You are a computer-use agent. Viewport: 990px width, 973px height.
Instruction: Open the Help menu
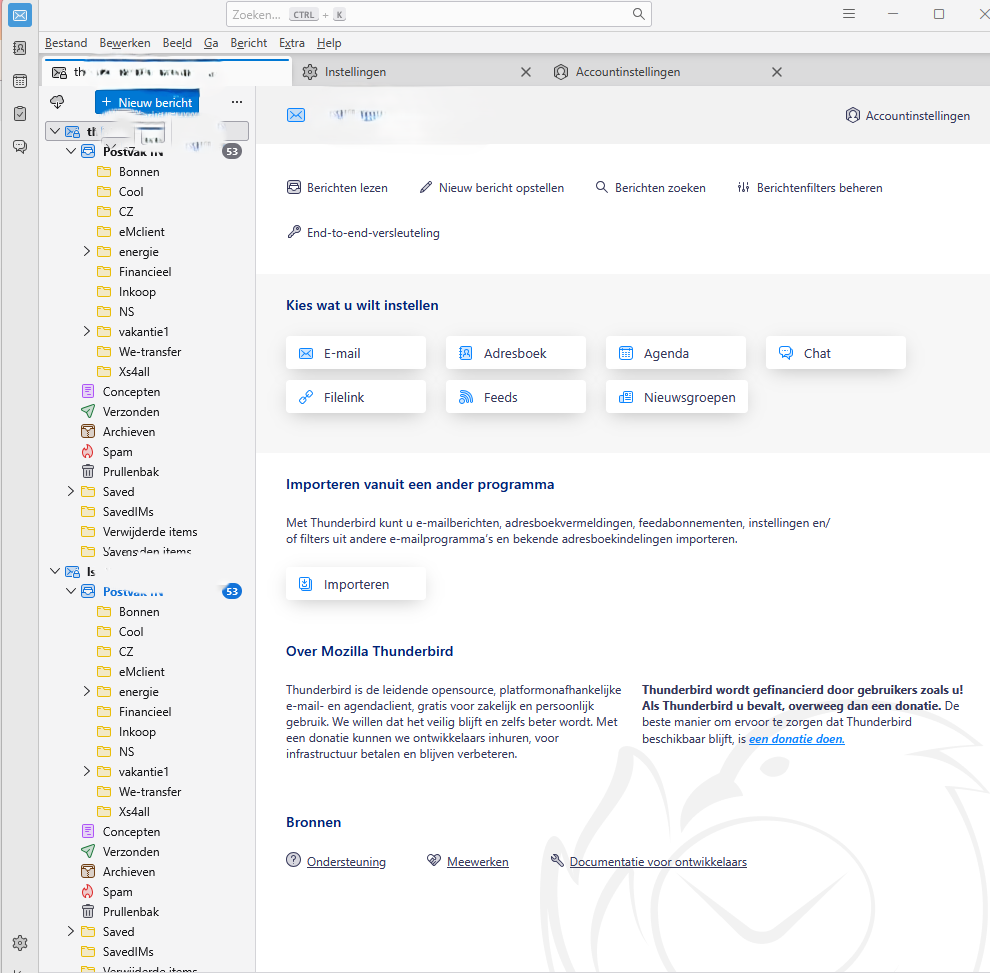point(329,43)
